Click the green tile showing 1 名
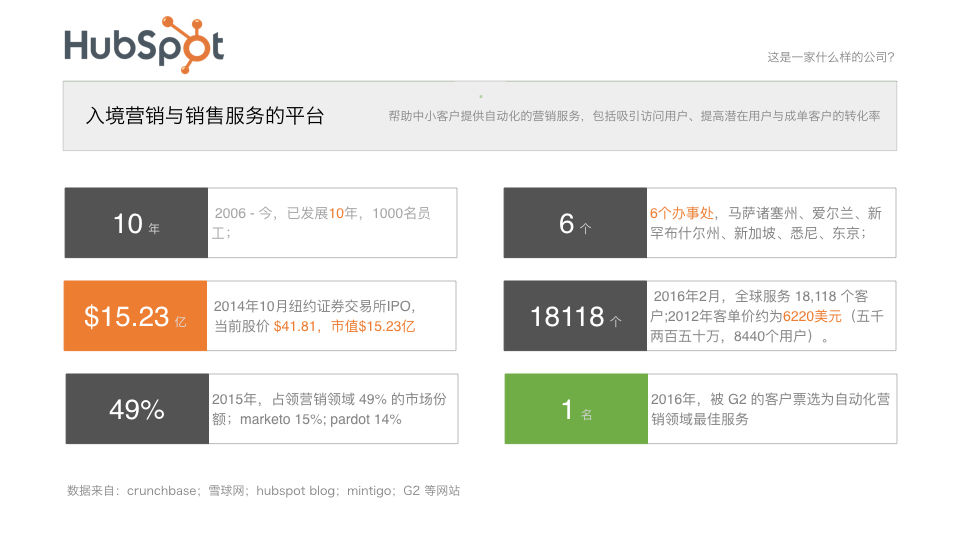 pyautogui.click(x=576, y=409)
